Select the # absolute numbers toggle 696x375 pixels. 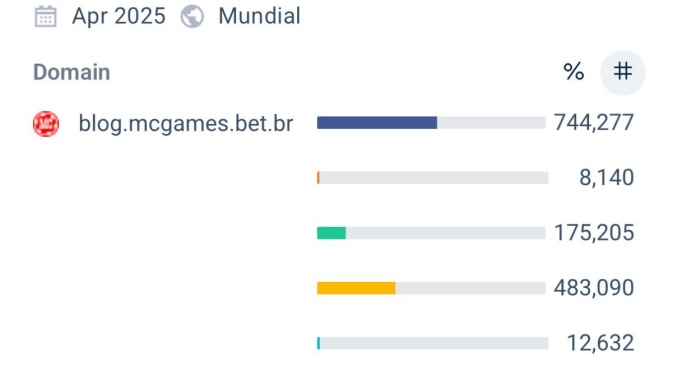click(x=623, y=72)
